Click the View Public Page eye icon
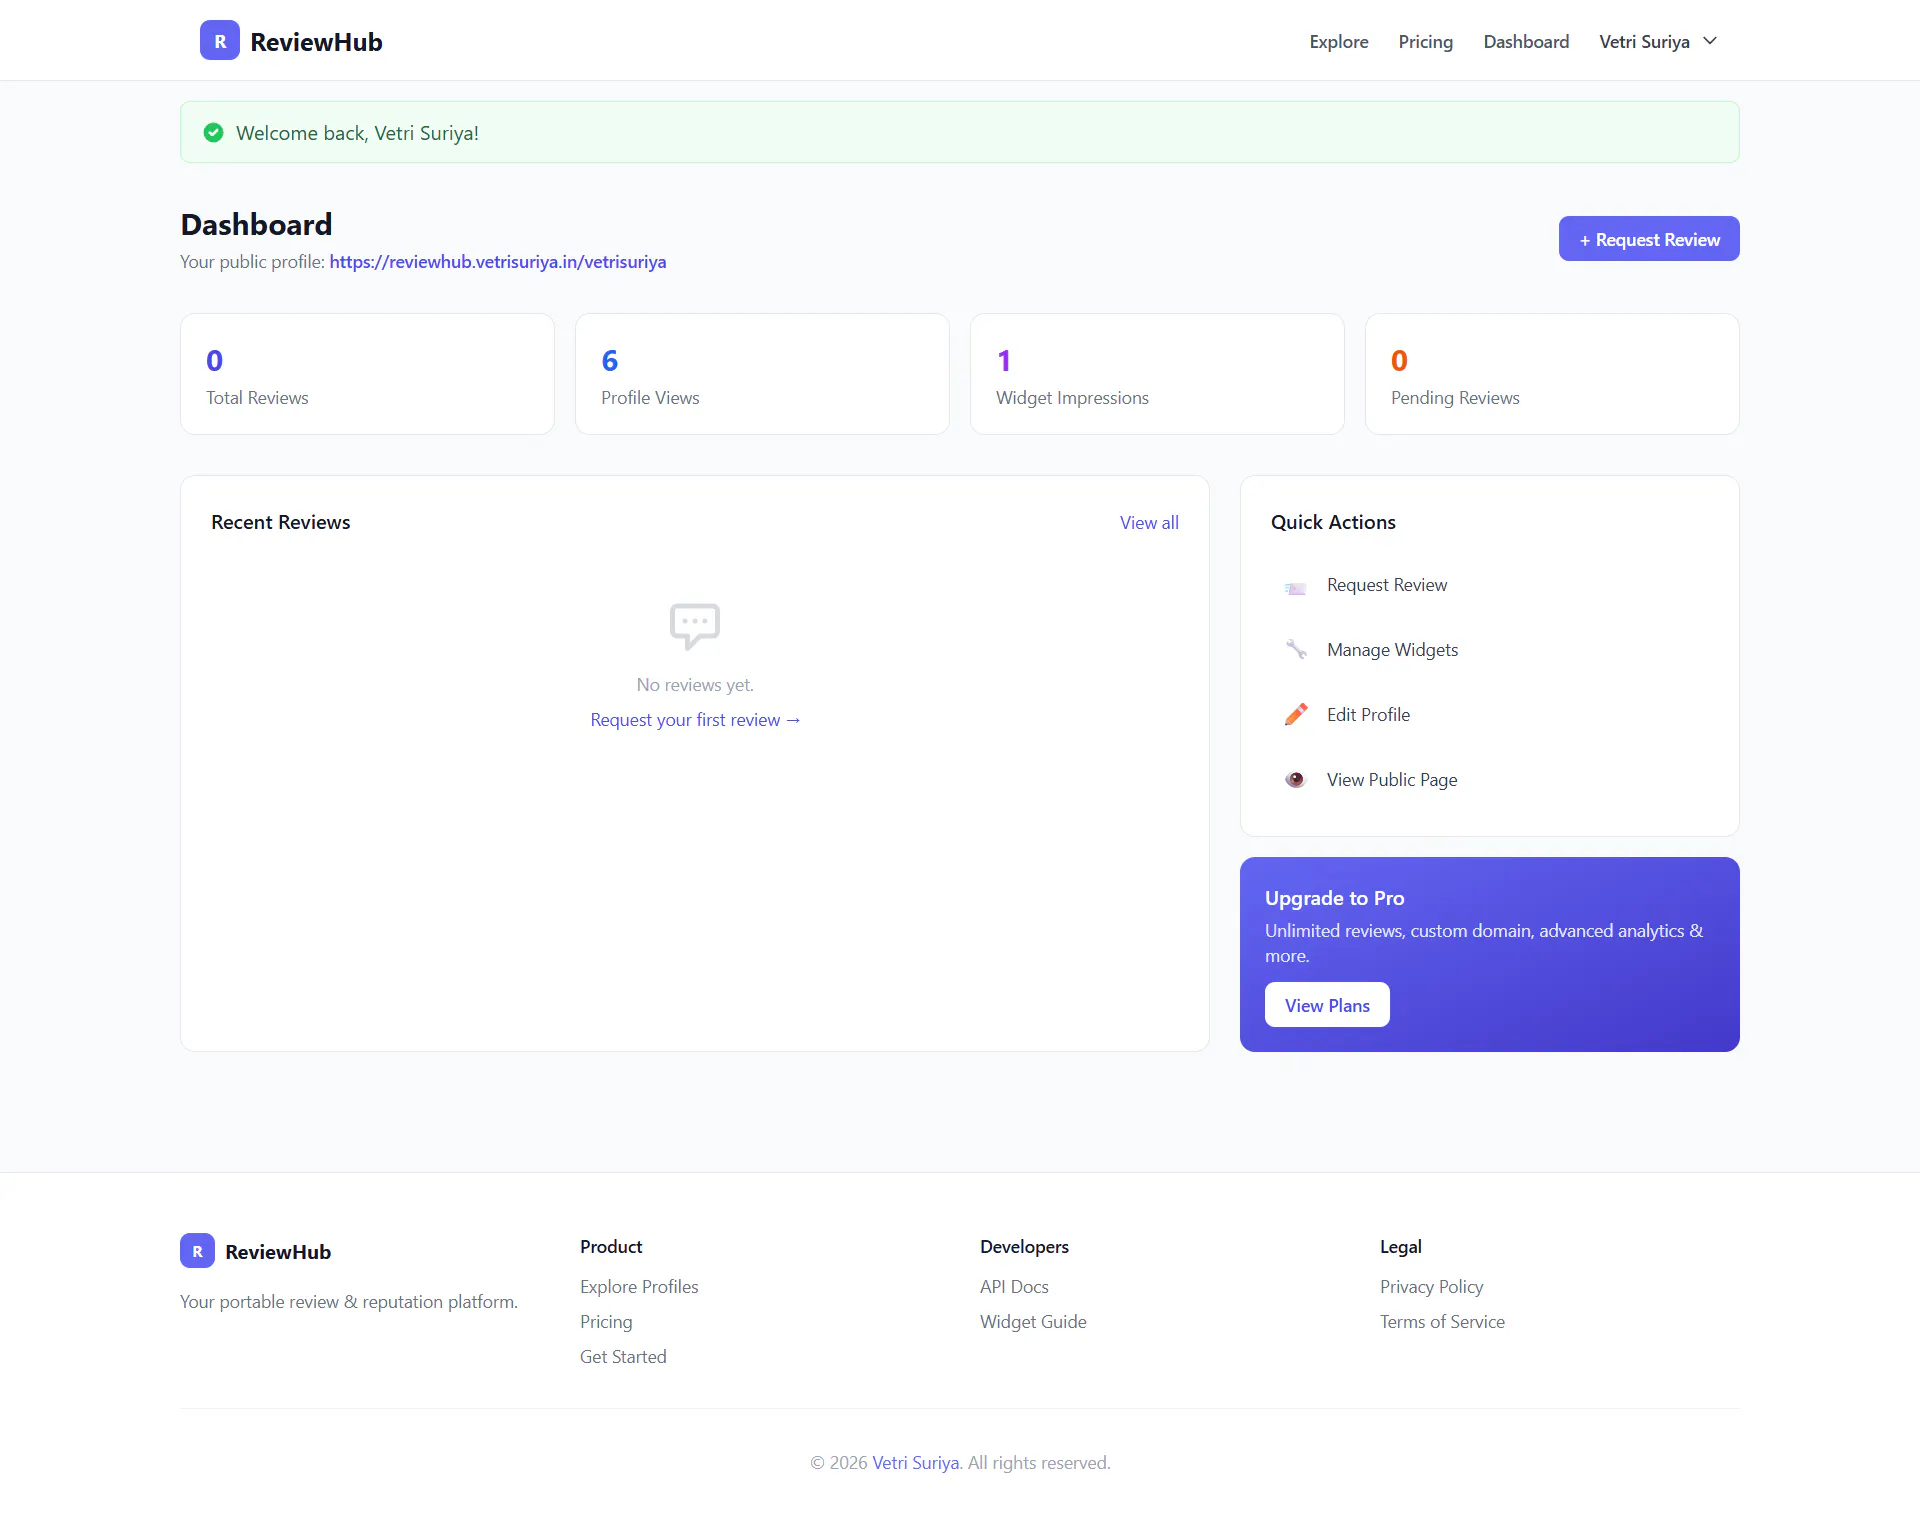The image size is (1920, 1533). click(1296, 780)
